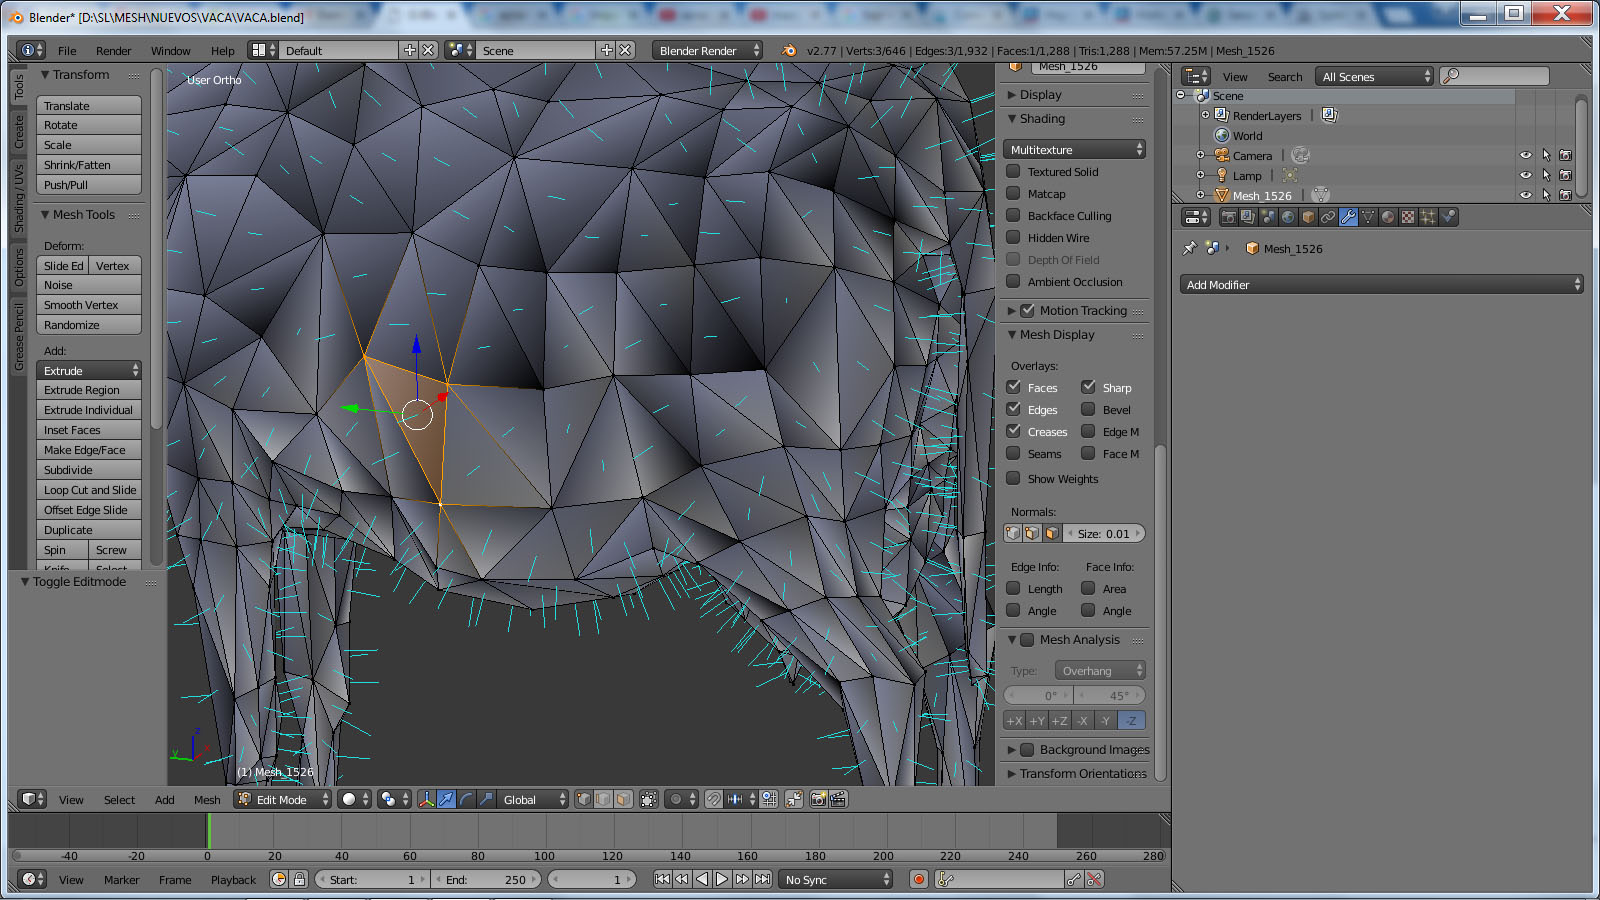Click the Subdivide button
Viewport: 1600px width, 900px height.
pyautogui.click(x=88, y=470)
